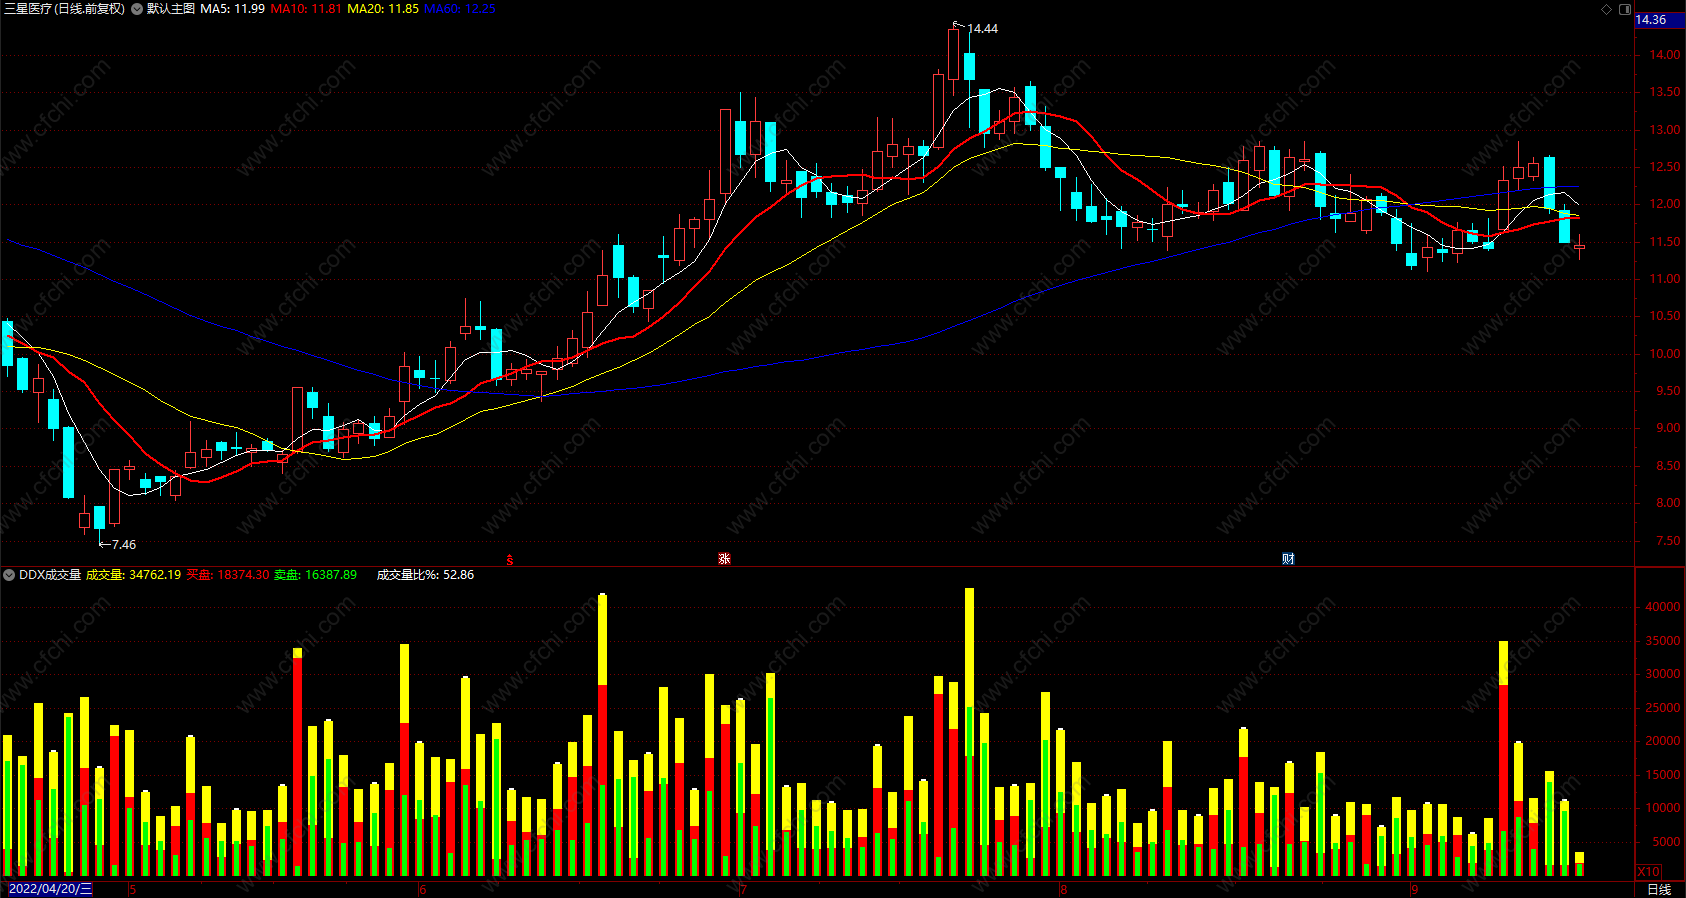
Task: Click the 14.00 price axis label
Action: tap(1665, 55)
